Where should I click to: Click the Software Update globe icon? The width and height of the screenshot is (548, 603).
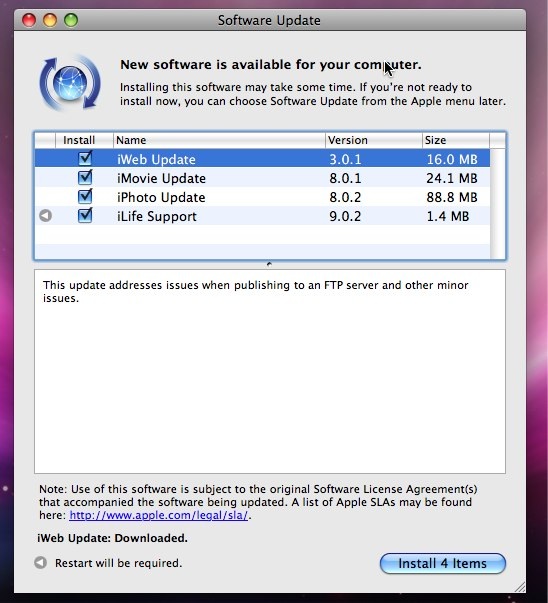click(70, 82)
